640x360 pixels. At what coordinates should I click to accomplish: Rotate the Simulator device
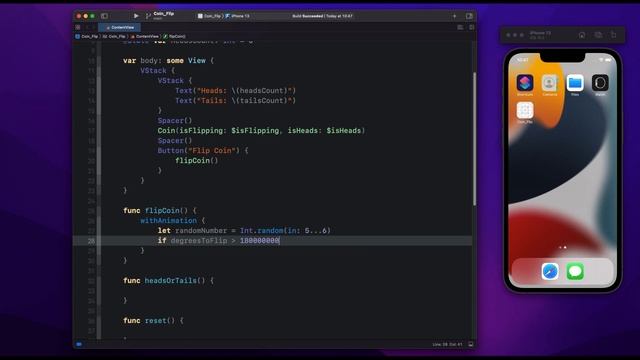[x=613, y=35]
